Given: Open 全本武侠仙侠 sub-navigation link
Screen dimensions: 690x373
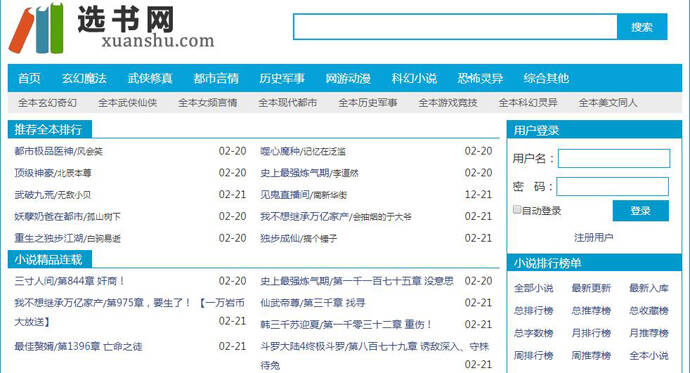Looking at the screenshot, I should (127, 103).
